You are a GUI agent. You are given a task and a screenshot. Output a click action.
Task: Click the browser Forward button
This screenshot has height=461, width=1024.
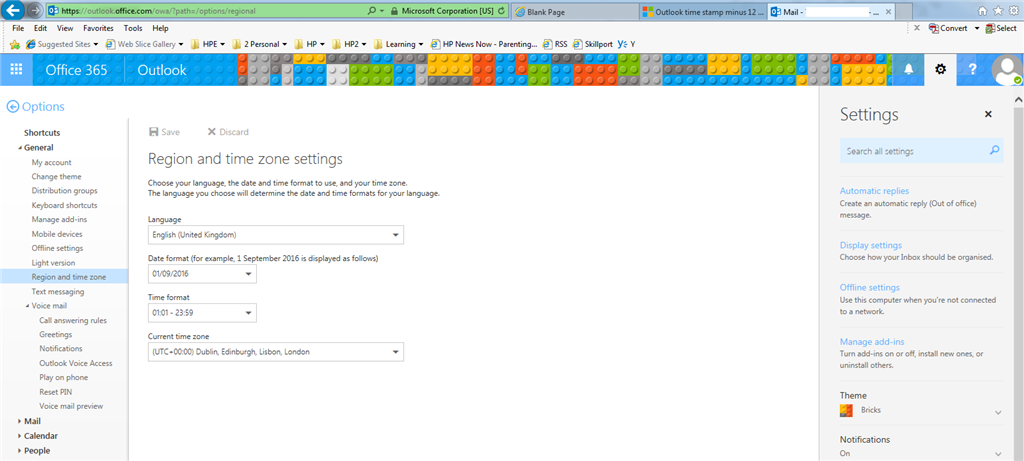coord(35,11)
